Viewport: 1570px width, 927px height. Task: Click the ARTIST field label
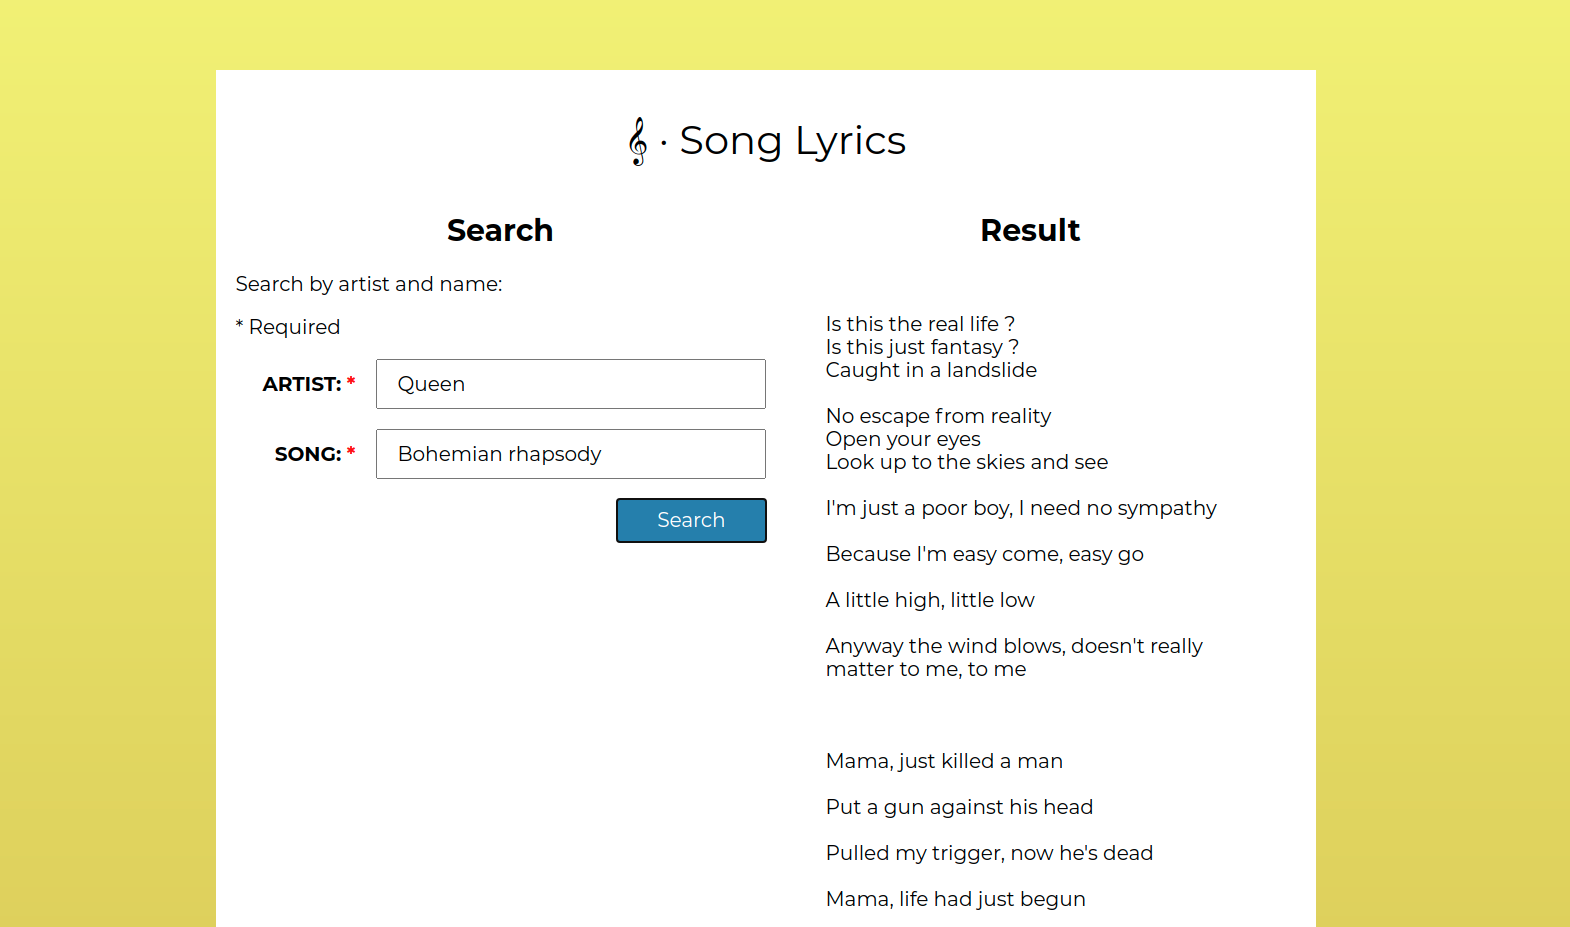(302, 384)
